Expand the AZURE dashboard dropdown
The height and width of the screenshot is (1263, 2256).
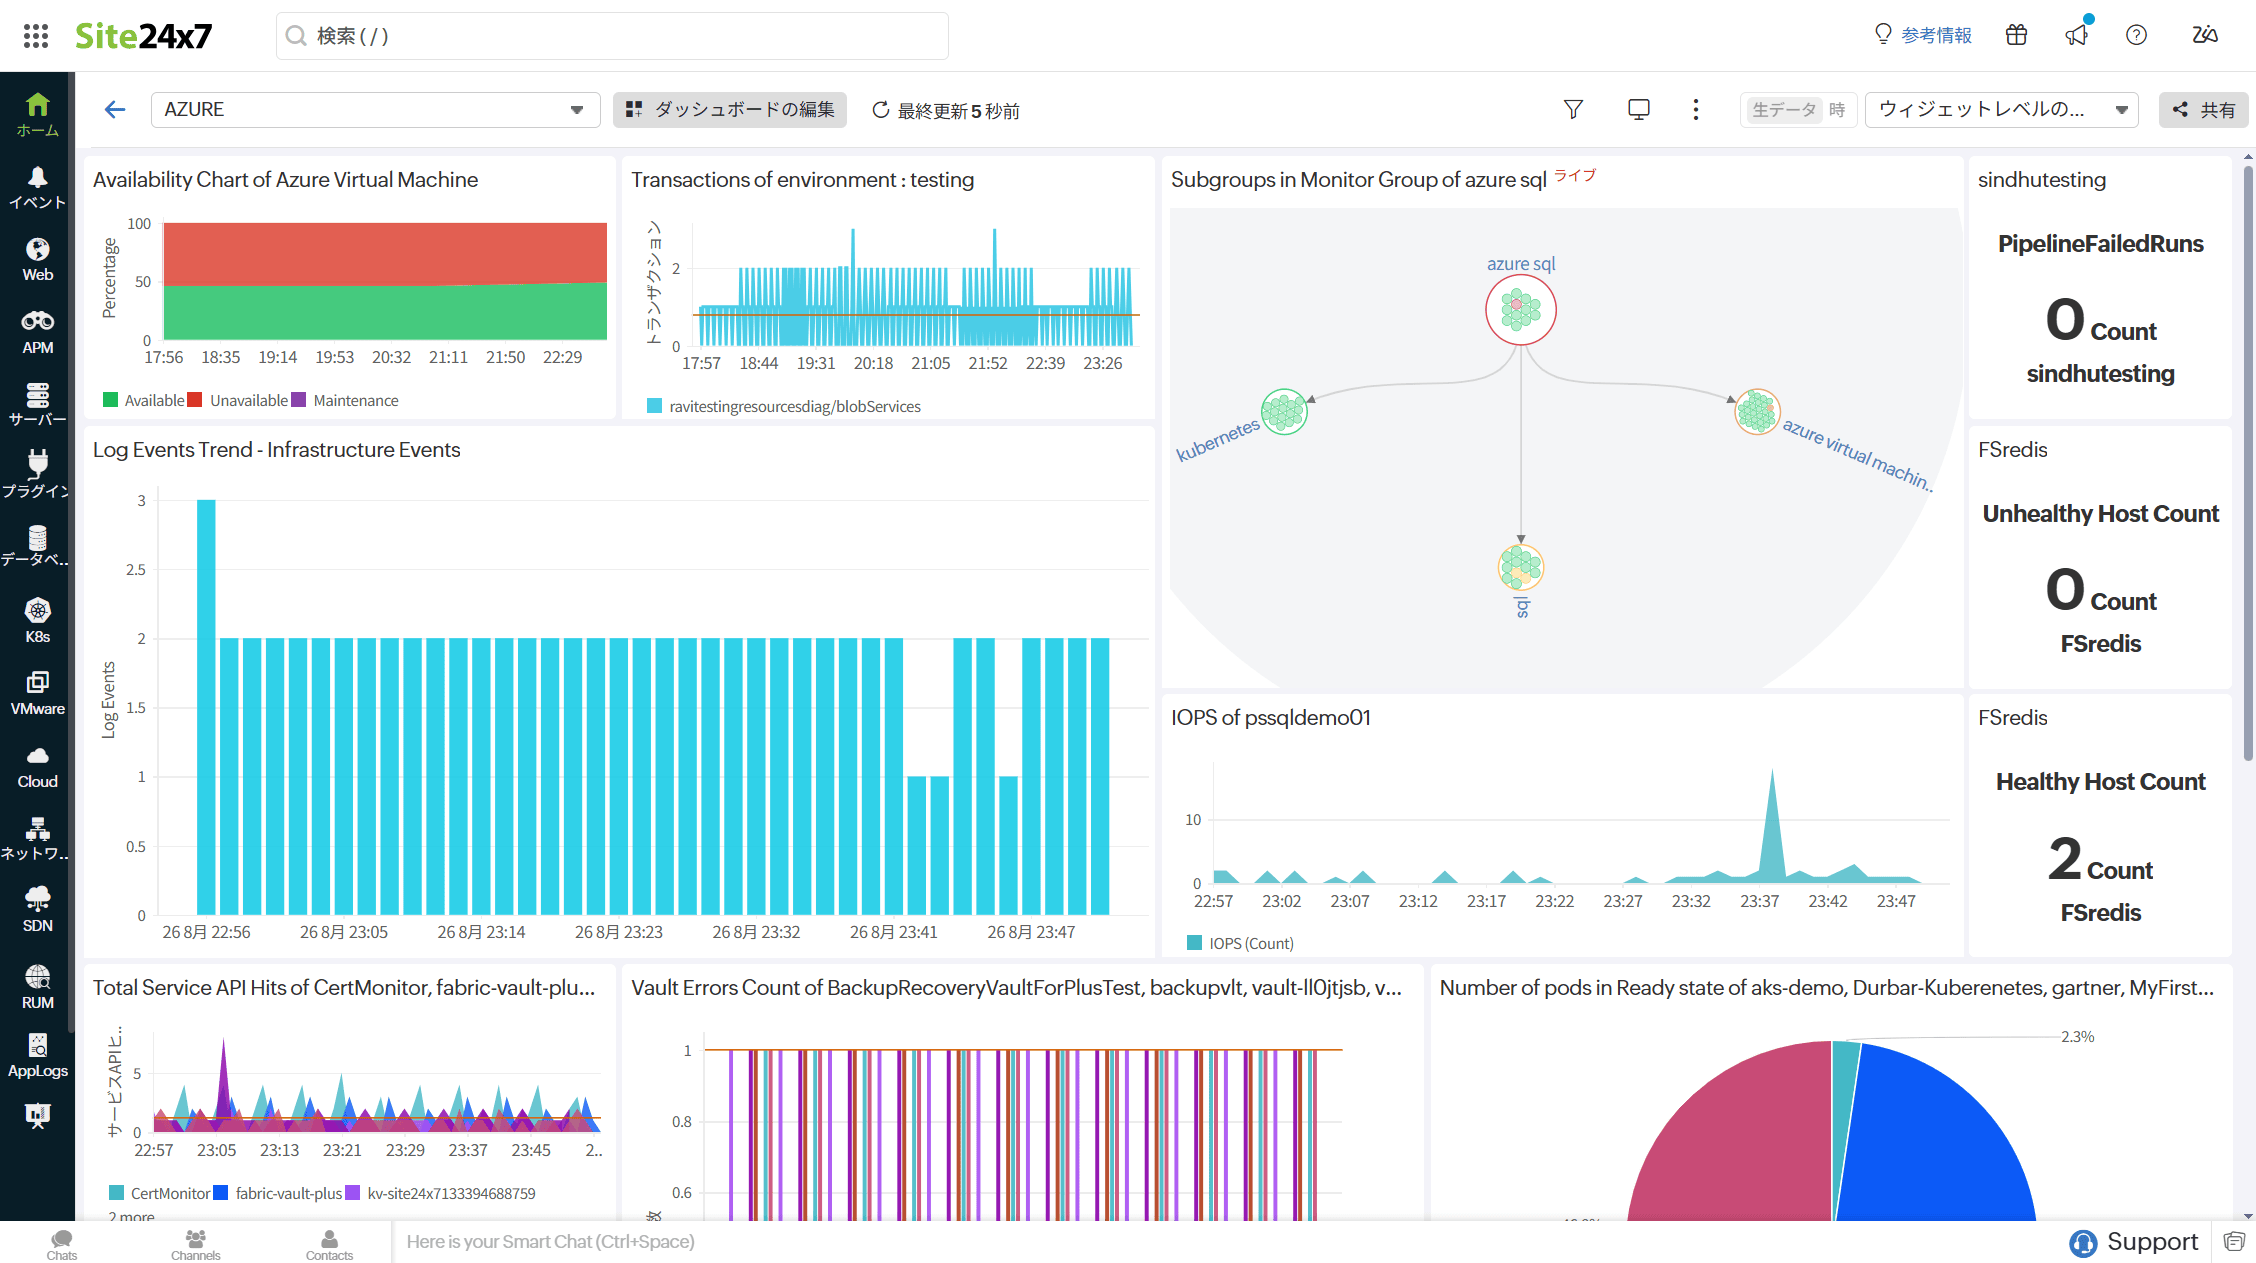click(375, 110)
